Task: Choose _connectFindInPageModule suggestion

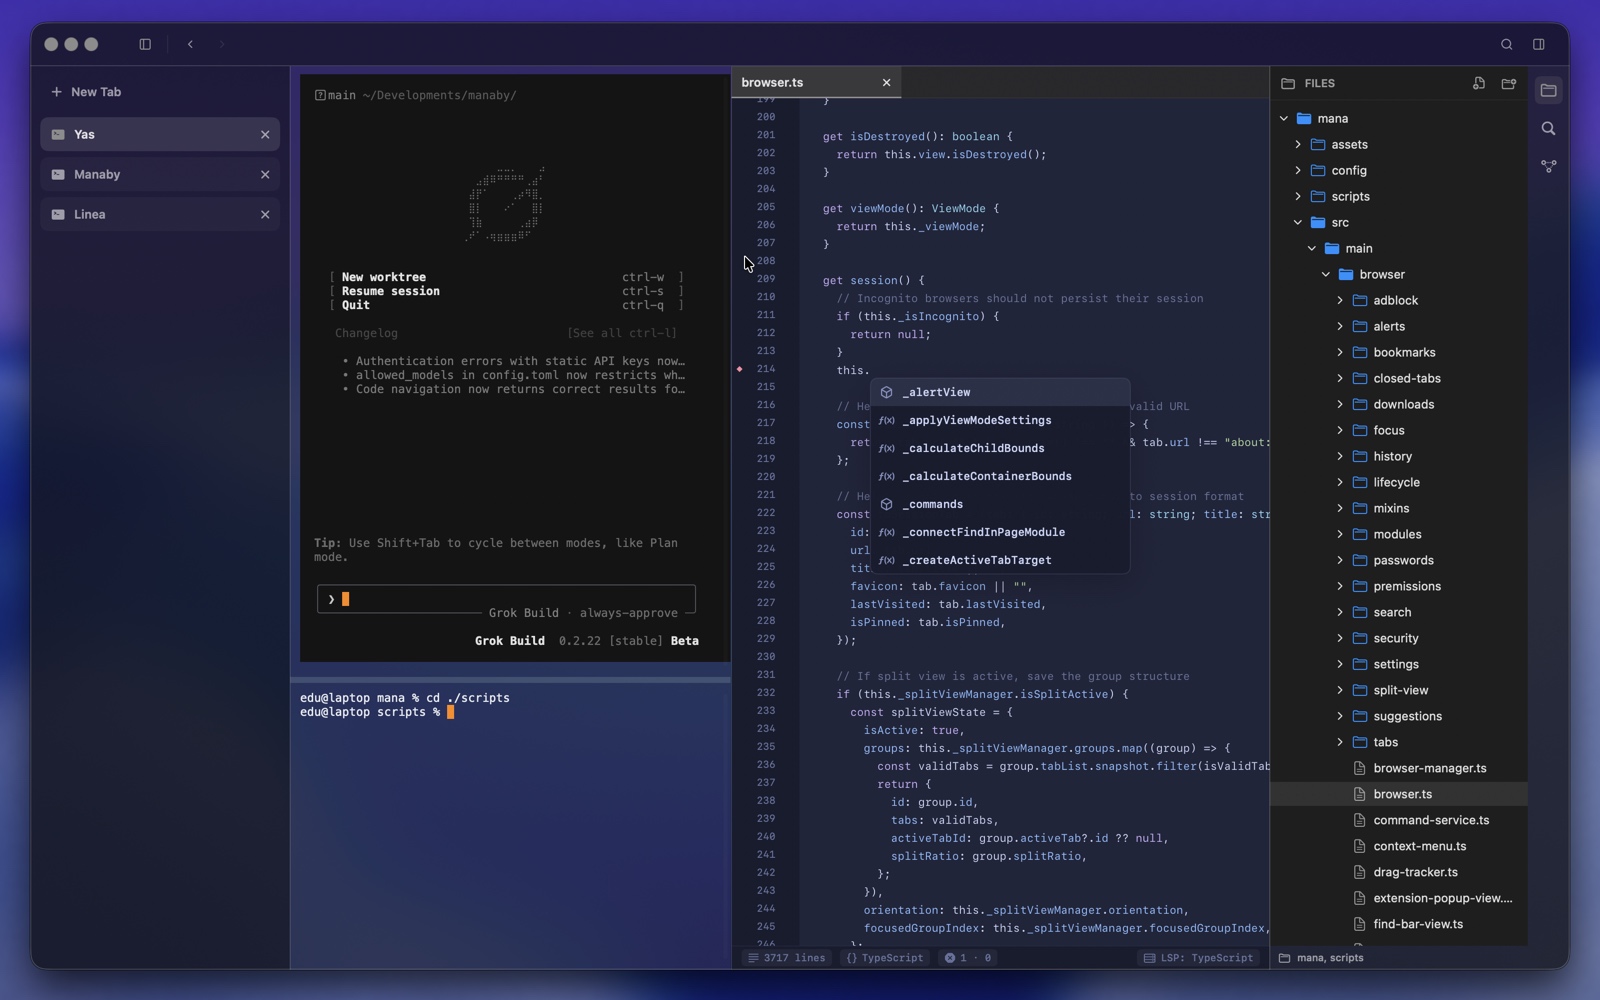Action: (x=1000, y=532)
